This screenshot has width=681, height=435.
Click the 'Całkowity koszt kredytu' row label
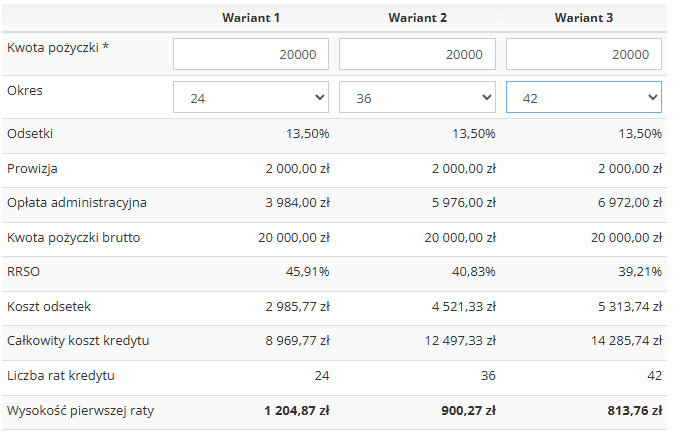pyautogui.click(x=78, y=340)
